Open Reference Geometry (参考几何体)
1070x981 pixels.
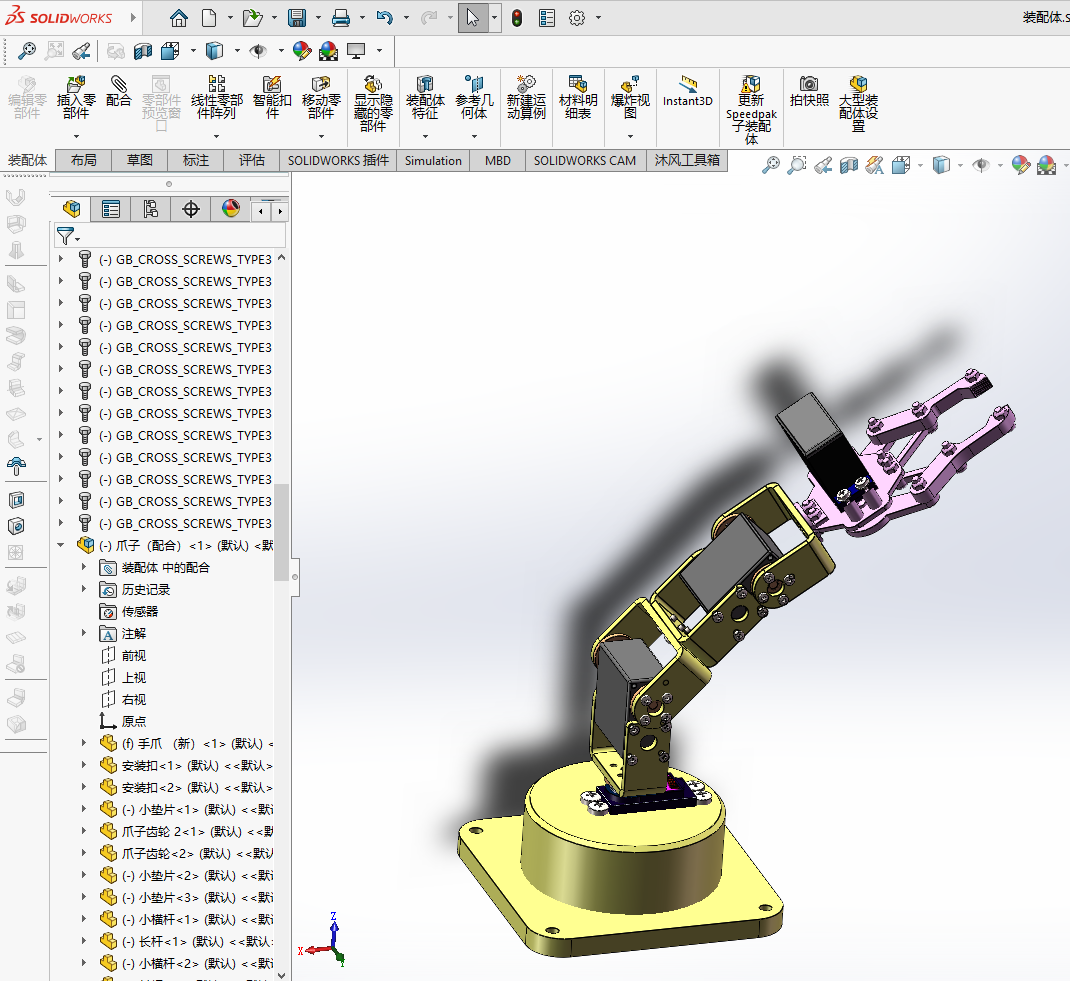pos(474,99)
